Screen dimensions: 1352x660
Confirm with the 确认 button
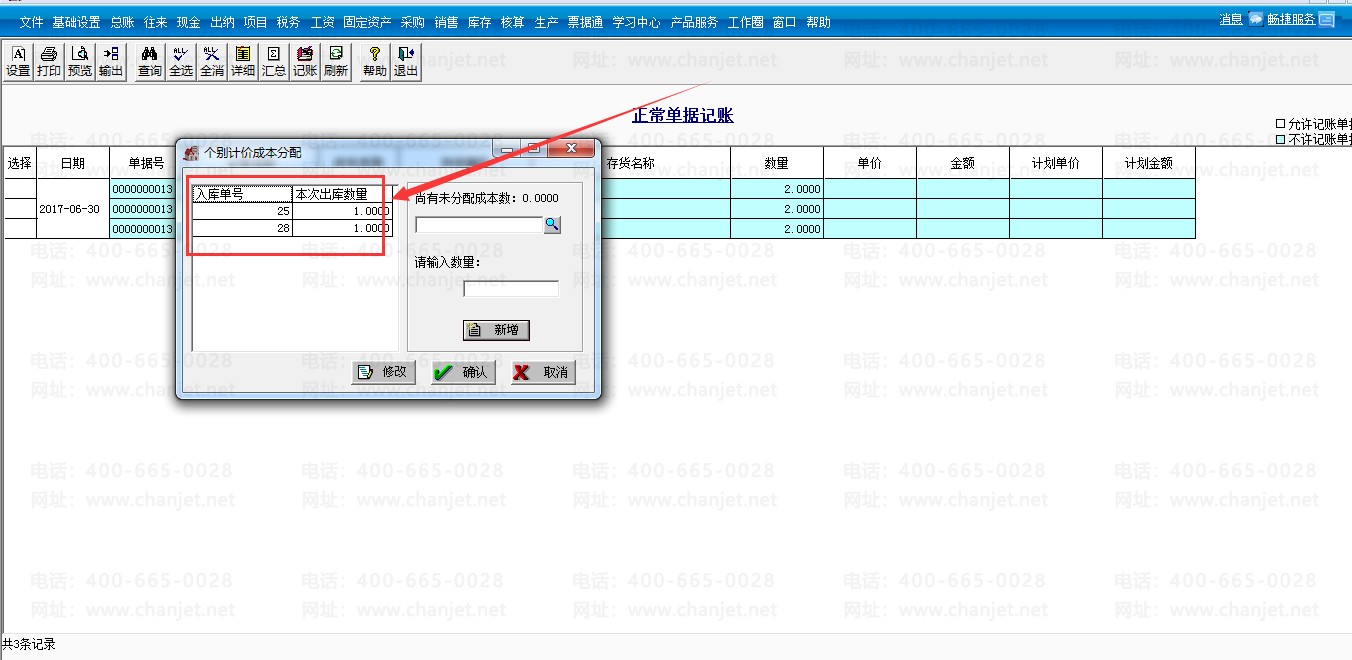(464, 372)
